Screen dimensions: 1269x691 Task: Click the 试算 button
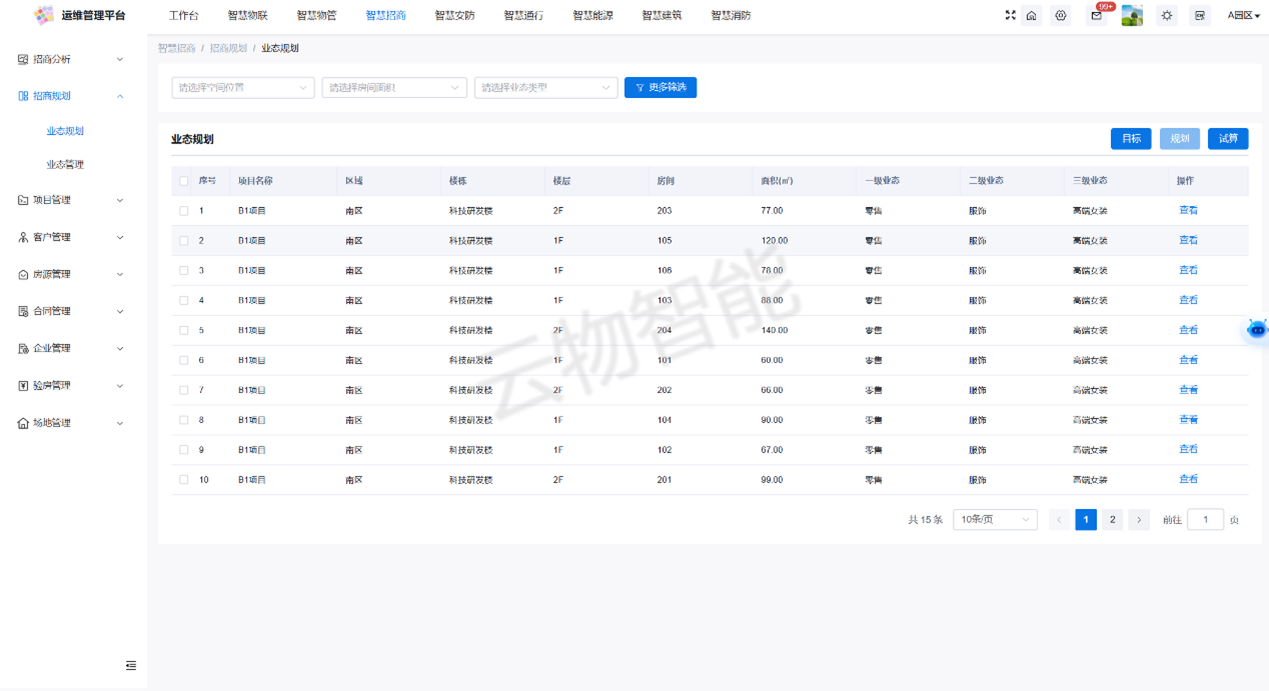click(1228, 139)
